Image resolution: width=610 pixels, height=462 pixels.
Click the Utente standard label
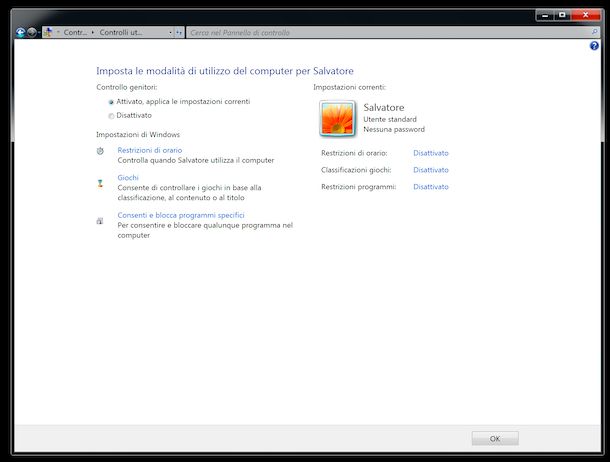pos(390,119)
